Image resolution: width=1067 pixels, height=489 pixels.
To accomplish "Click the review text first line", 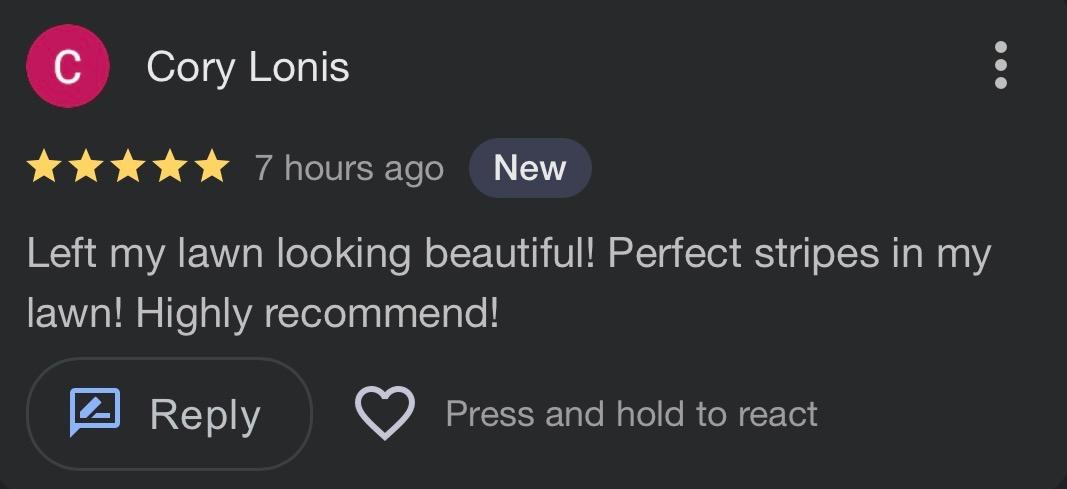I will coord(508,254).
